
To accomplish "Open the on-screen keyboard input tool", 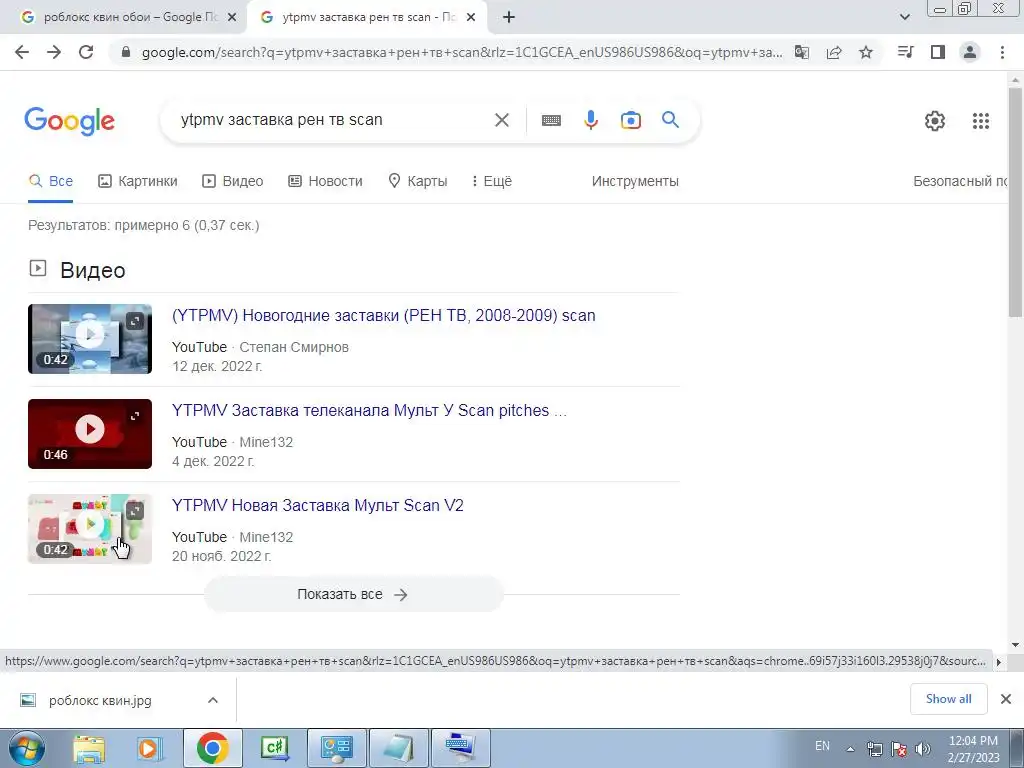I will 551,120.
